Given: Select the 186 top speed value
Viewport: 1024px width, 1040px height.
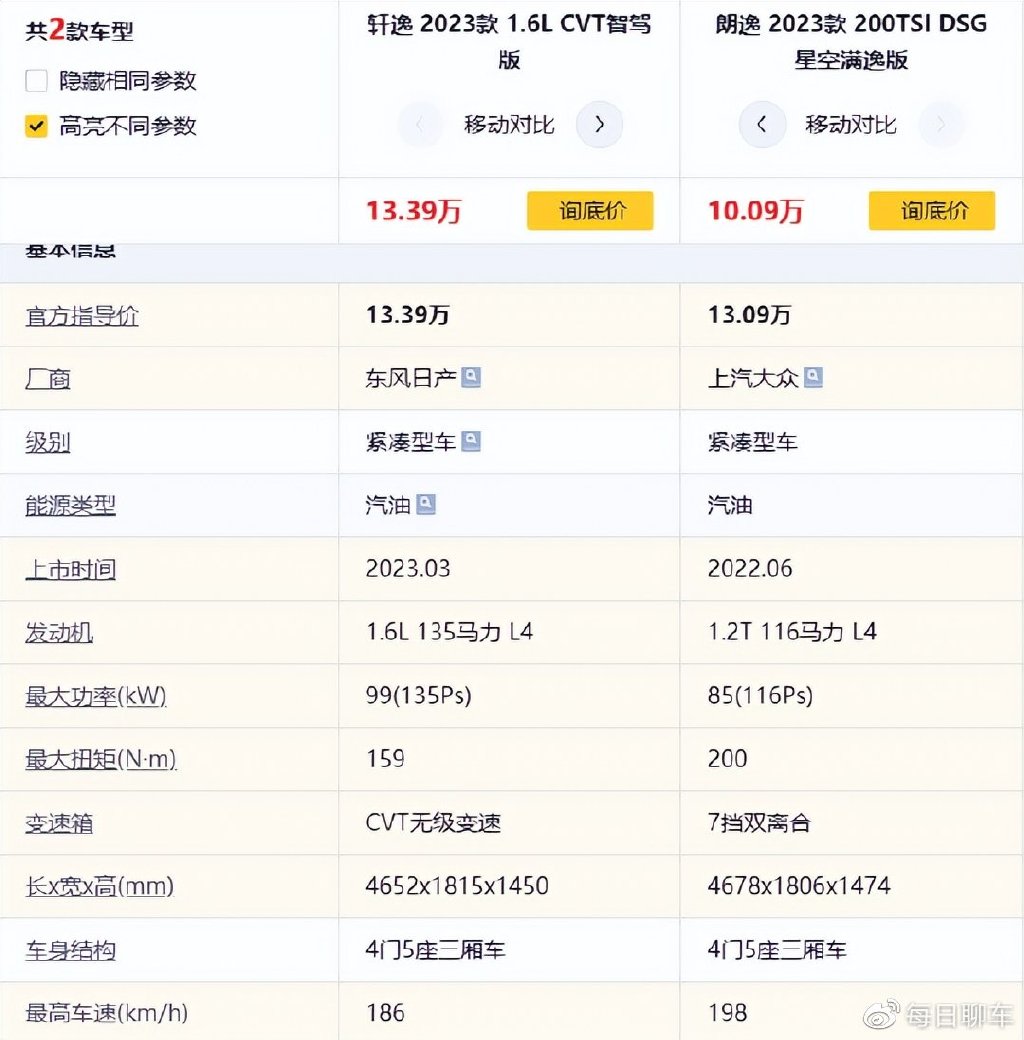Looking at the screenshot, I should 385,1013.
